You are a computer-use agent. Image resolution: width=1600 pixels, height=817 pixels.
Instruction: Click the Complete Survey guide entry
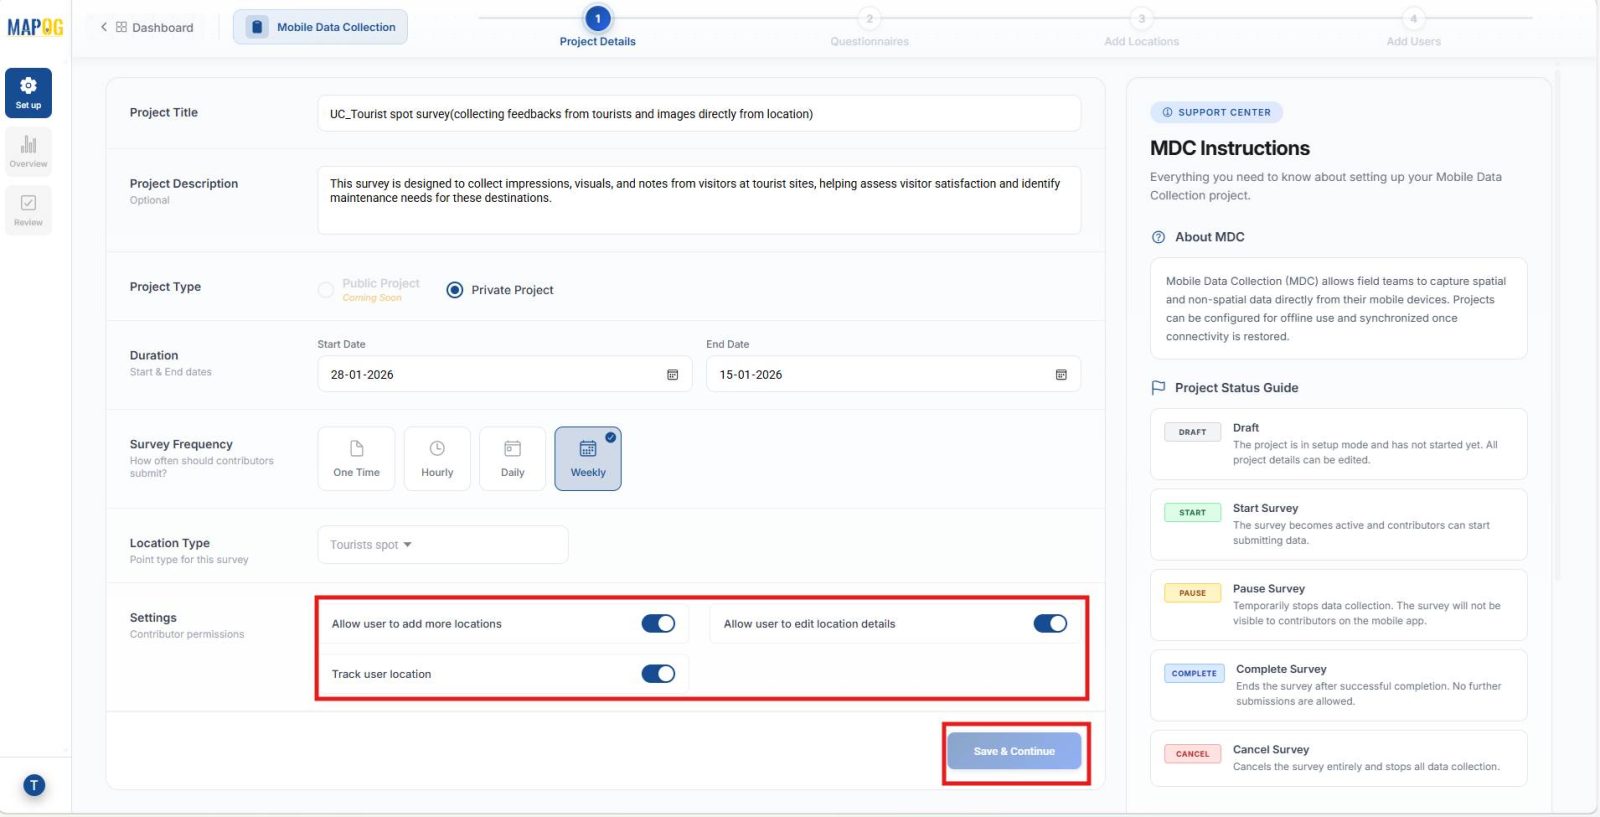[1338, 685]
